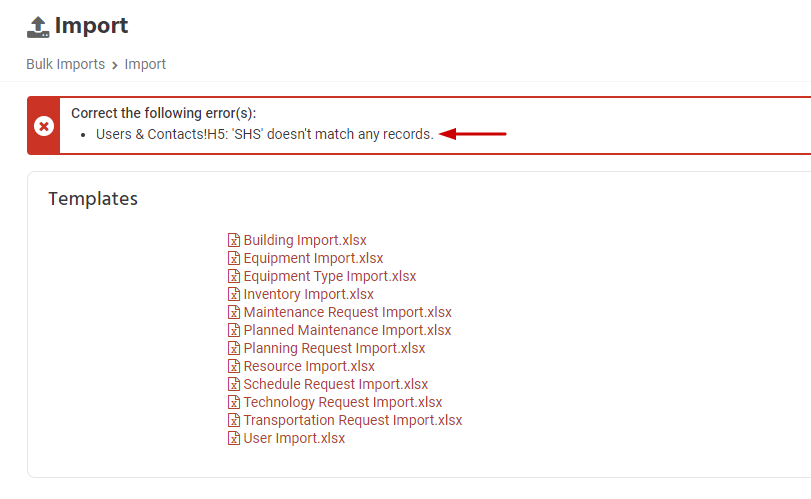Click the Excel icon beside Building Import.xlsx

[x=234, y=240]
